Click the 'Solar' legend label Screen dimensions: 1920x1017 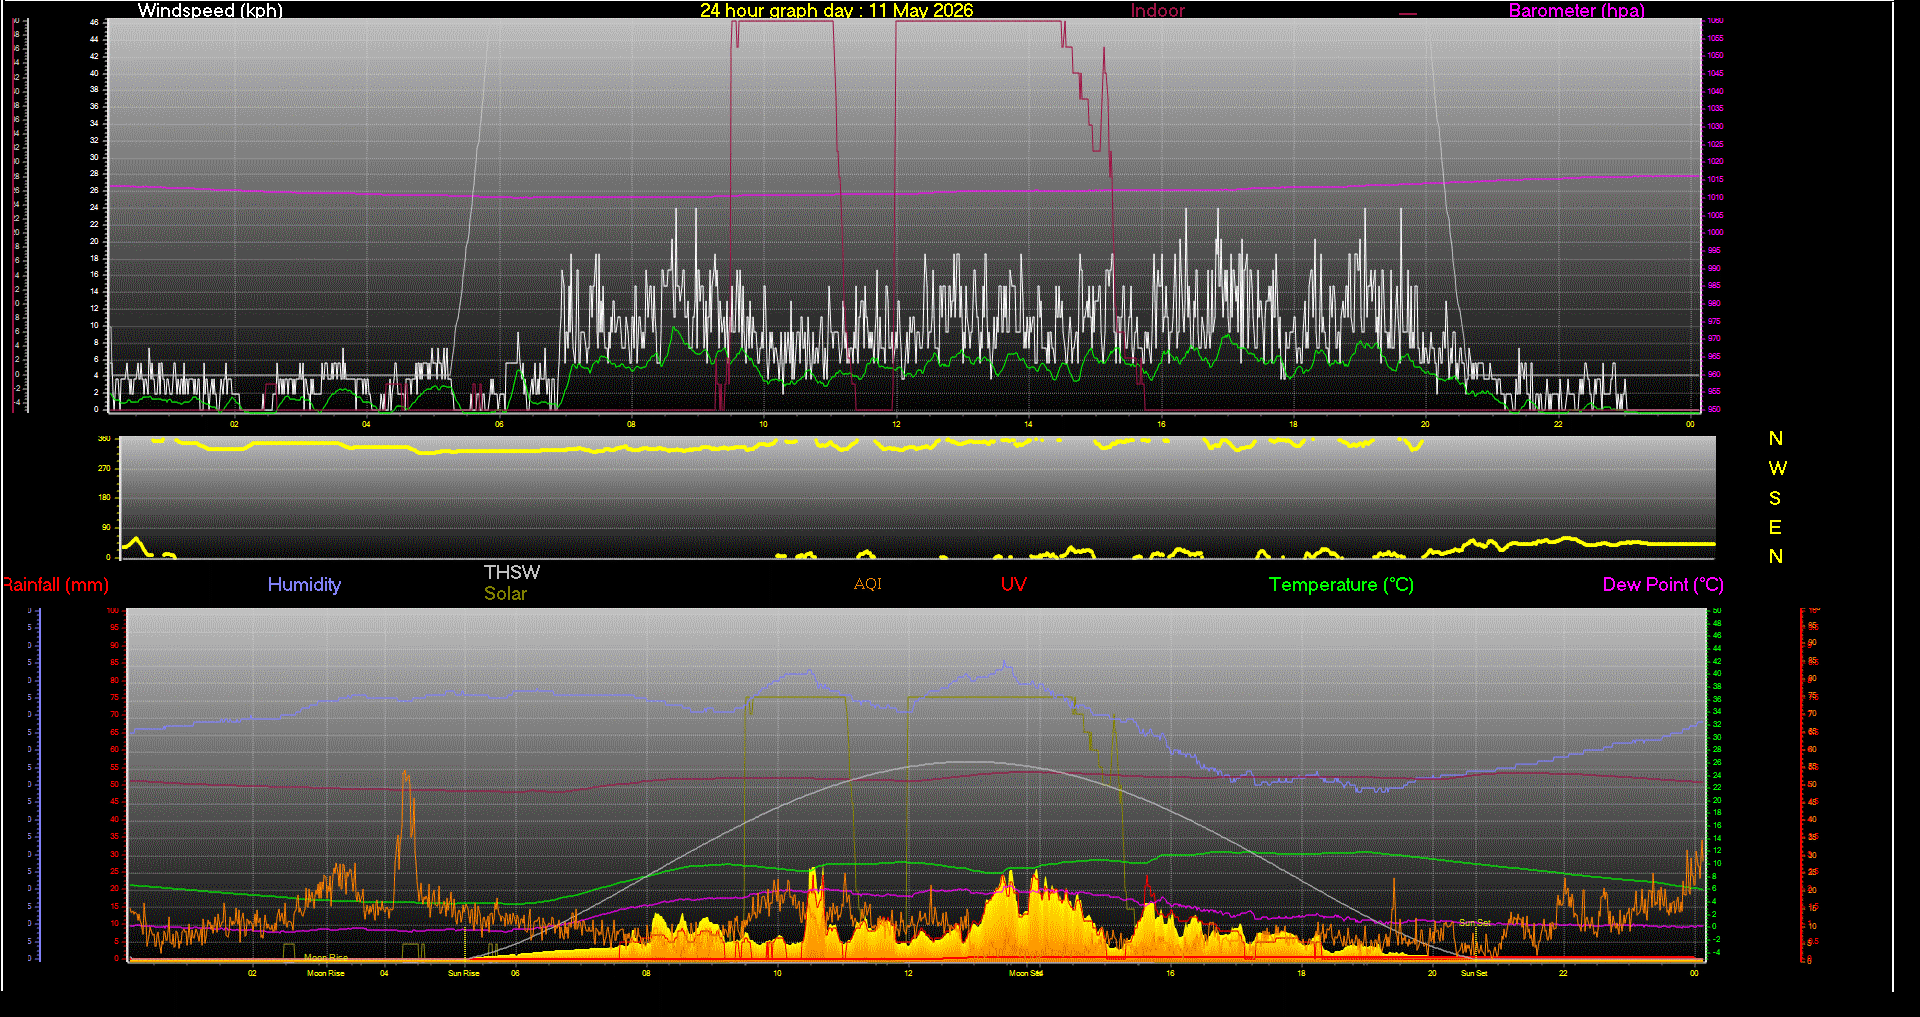(x=505, y=593)
